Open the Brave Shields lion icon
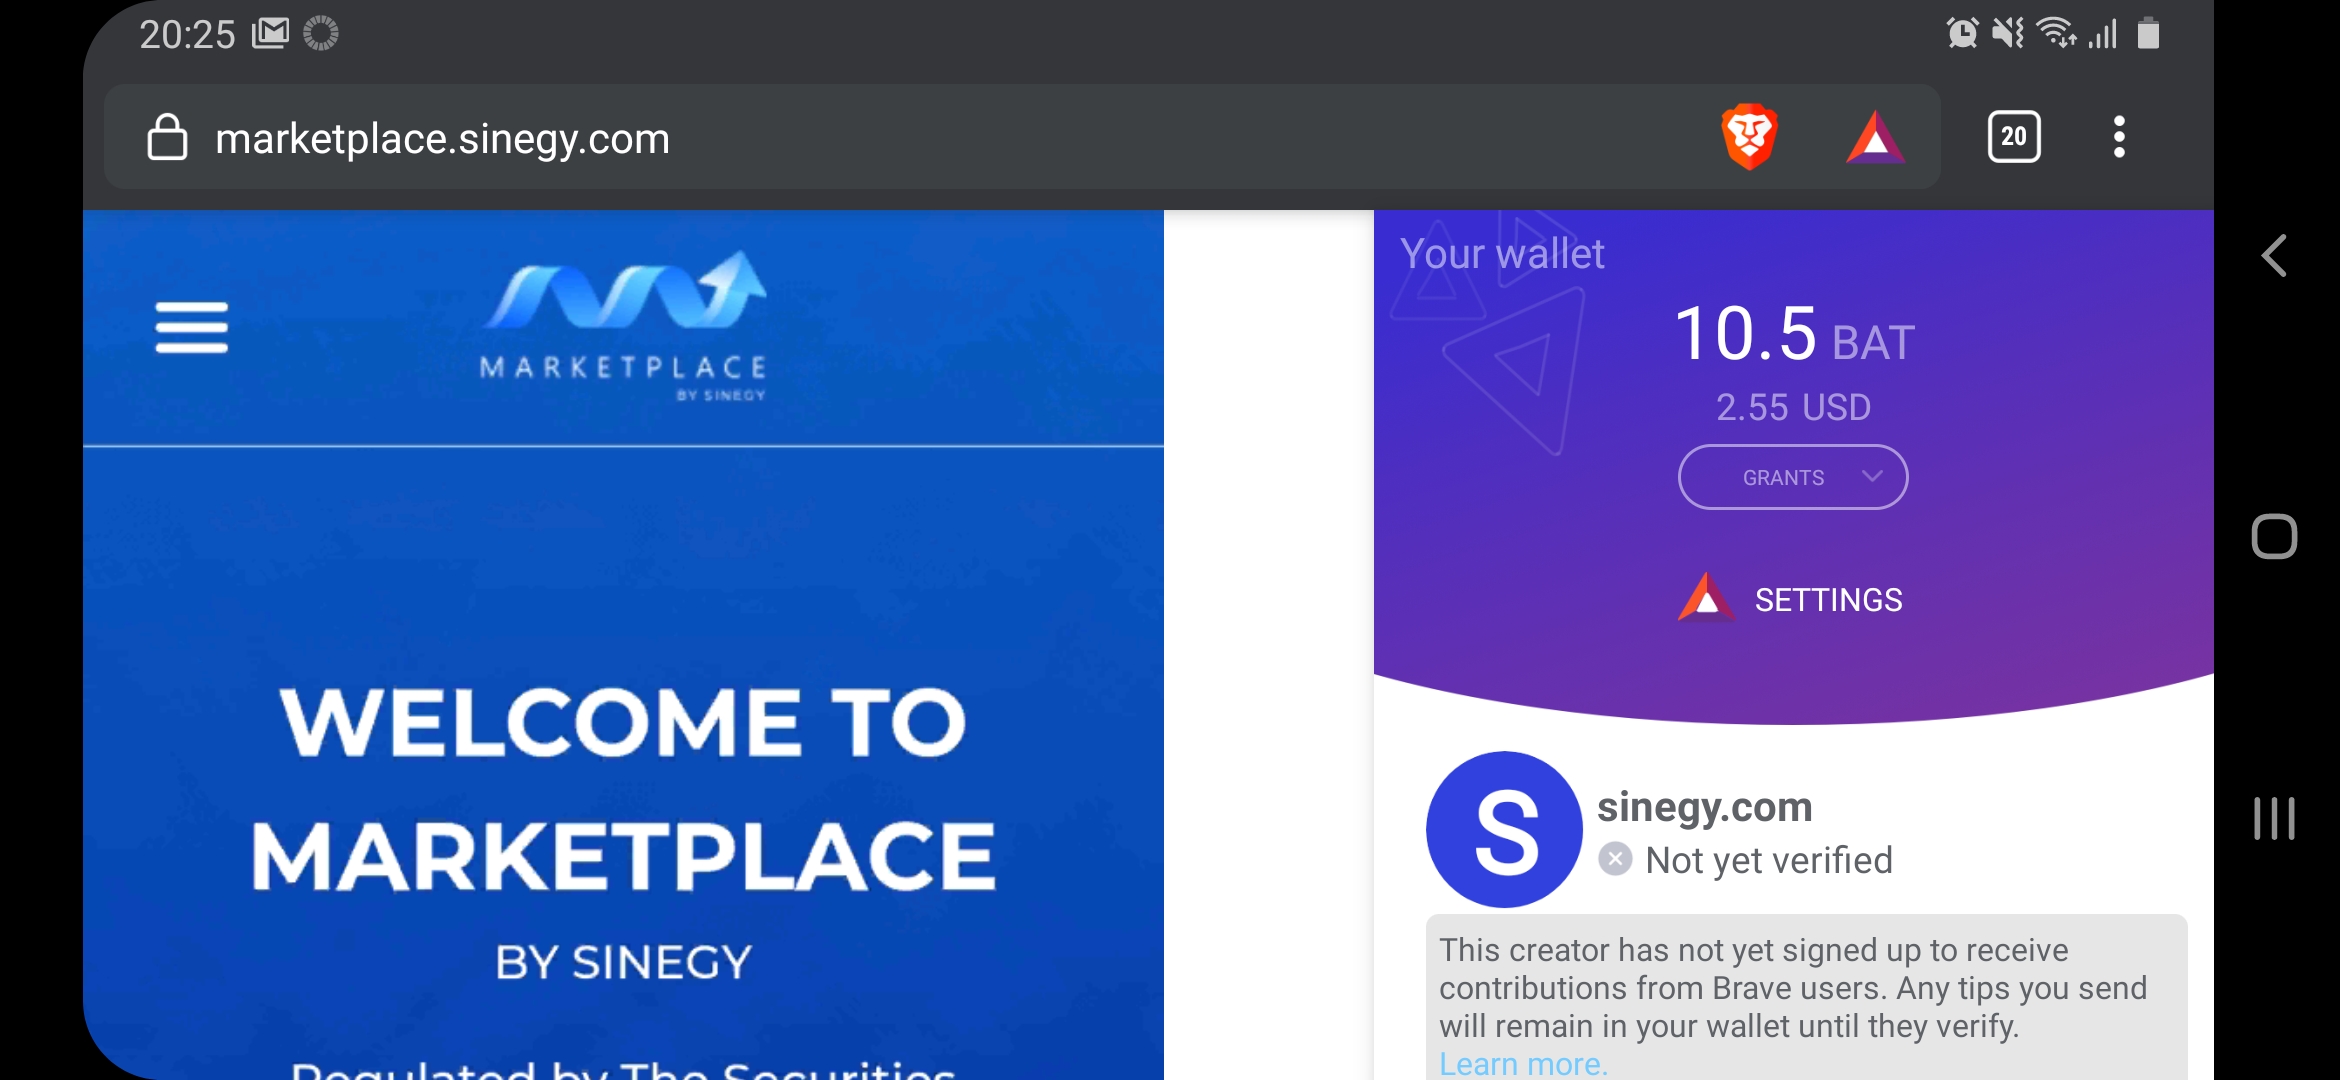 click(1749, 136)
